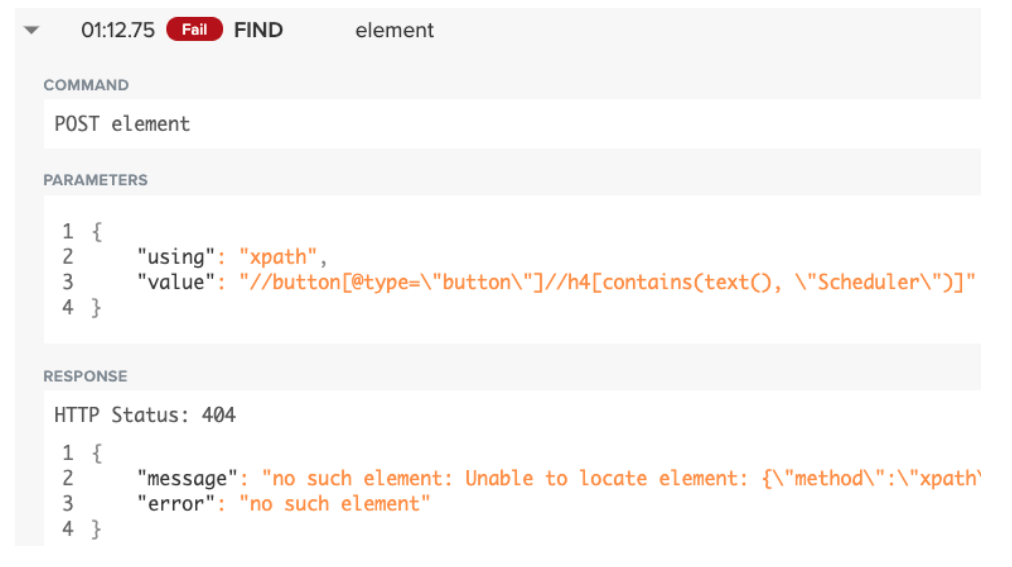Click the "using" key in parameters
Screen dimensions: 1012x567
pyautogui.click(x=176, y=257)
